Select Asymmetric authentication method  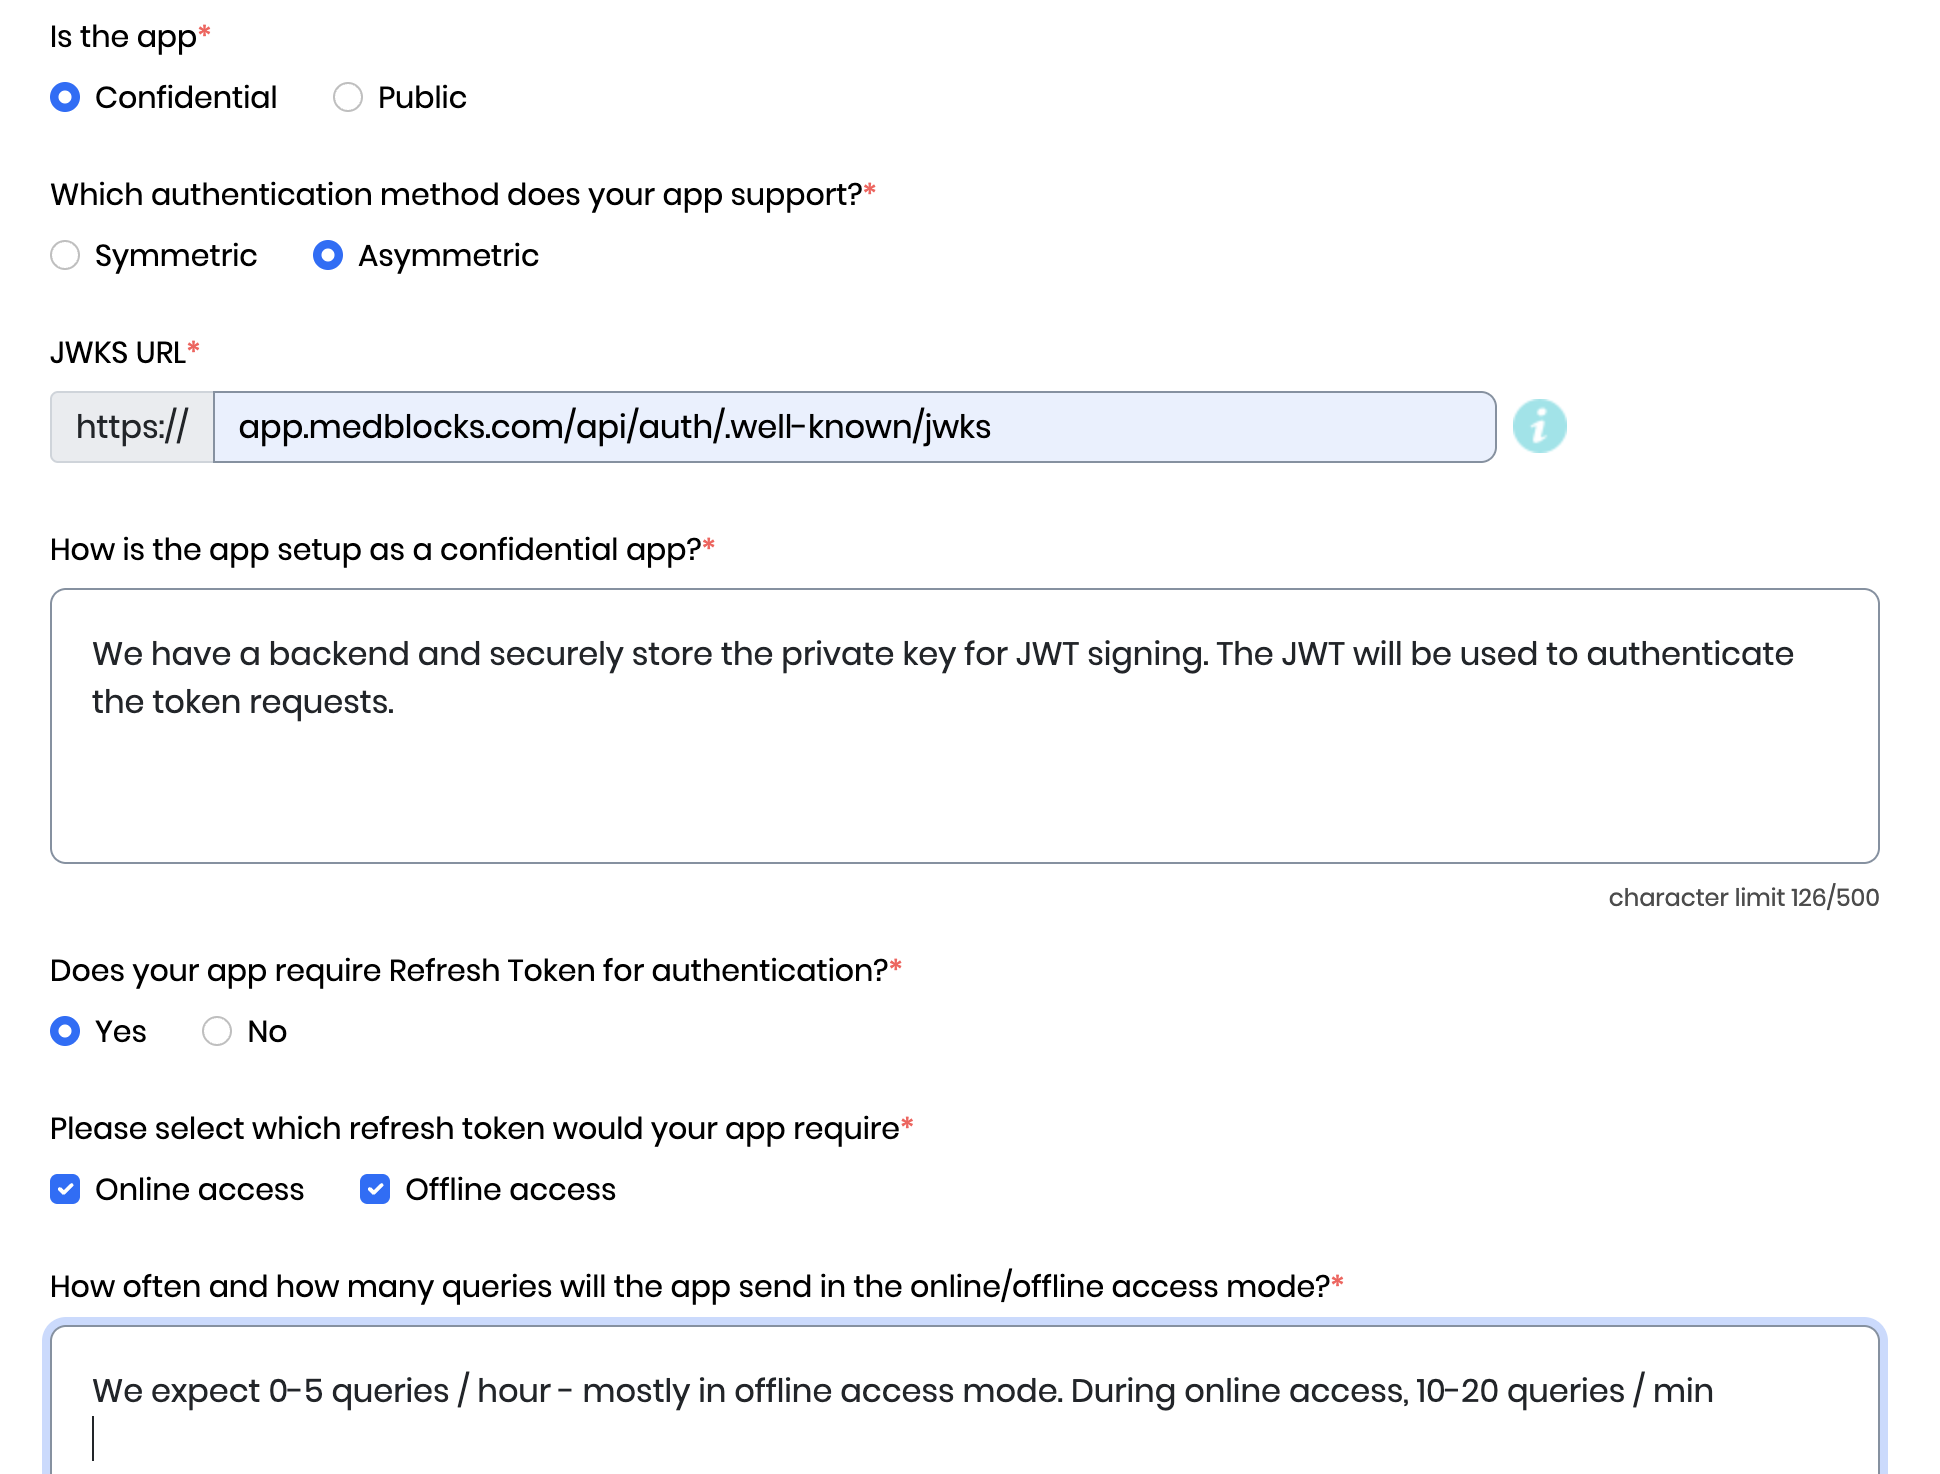pyautogui.click(x=328, y=255)
